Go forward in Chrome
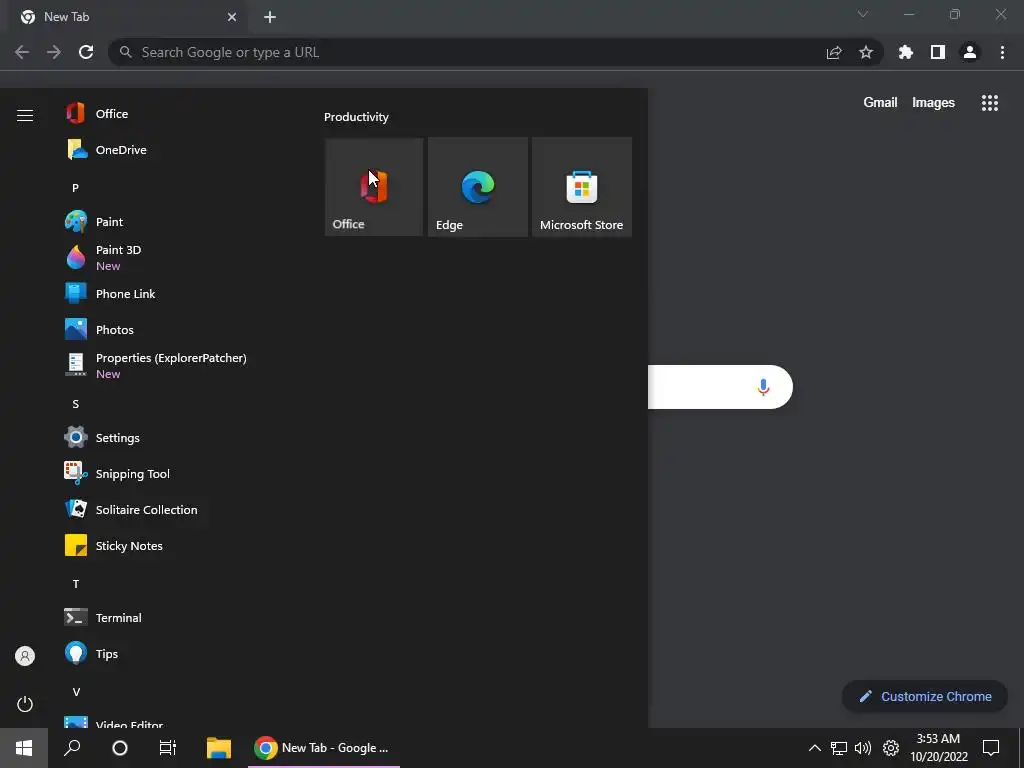The width and height of the screenshot is (1024, 768). (x=54, y=52)
